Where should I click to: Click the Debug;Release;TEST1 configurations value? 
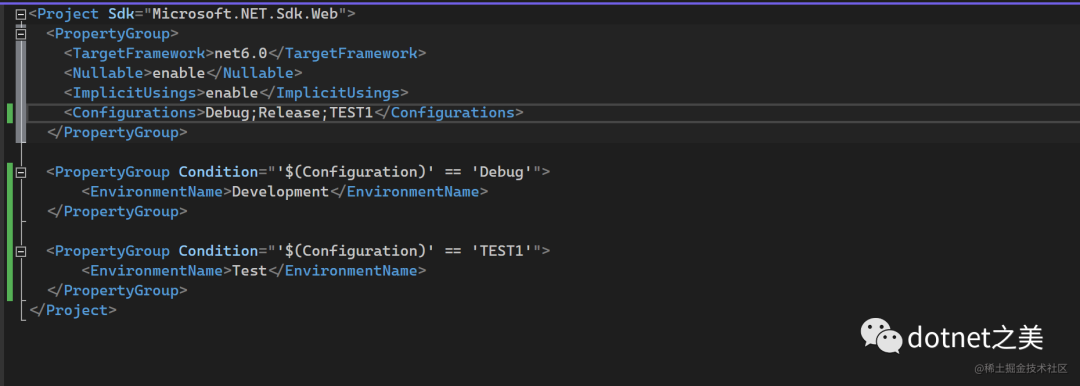[x=289, y=112]
